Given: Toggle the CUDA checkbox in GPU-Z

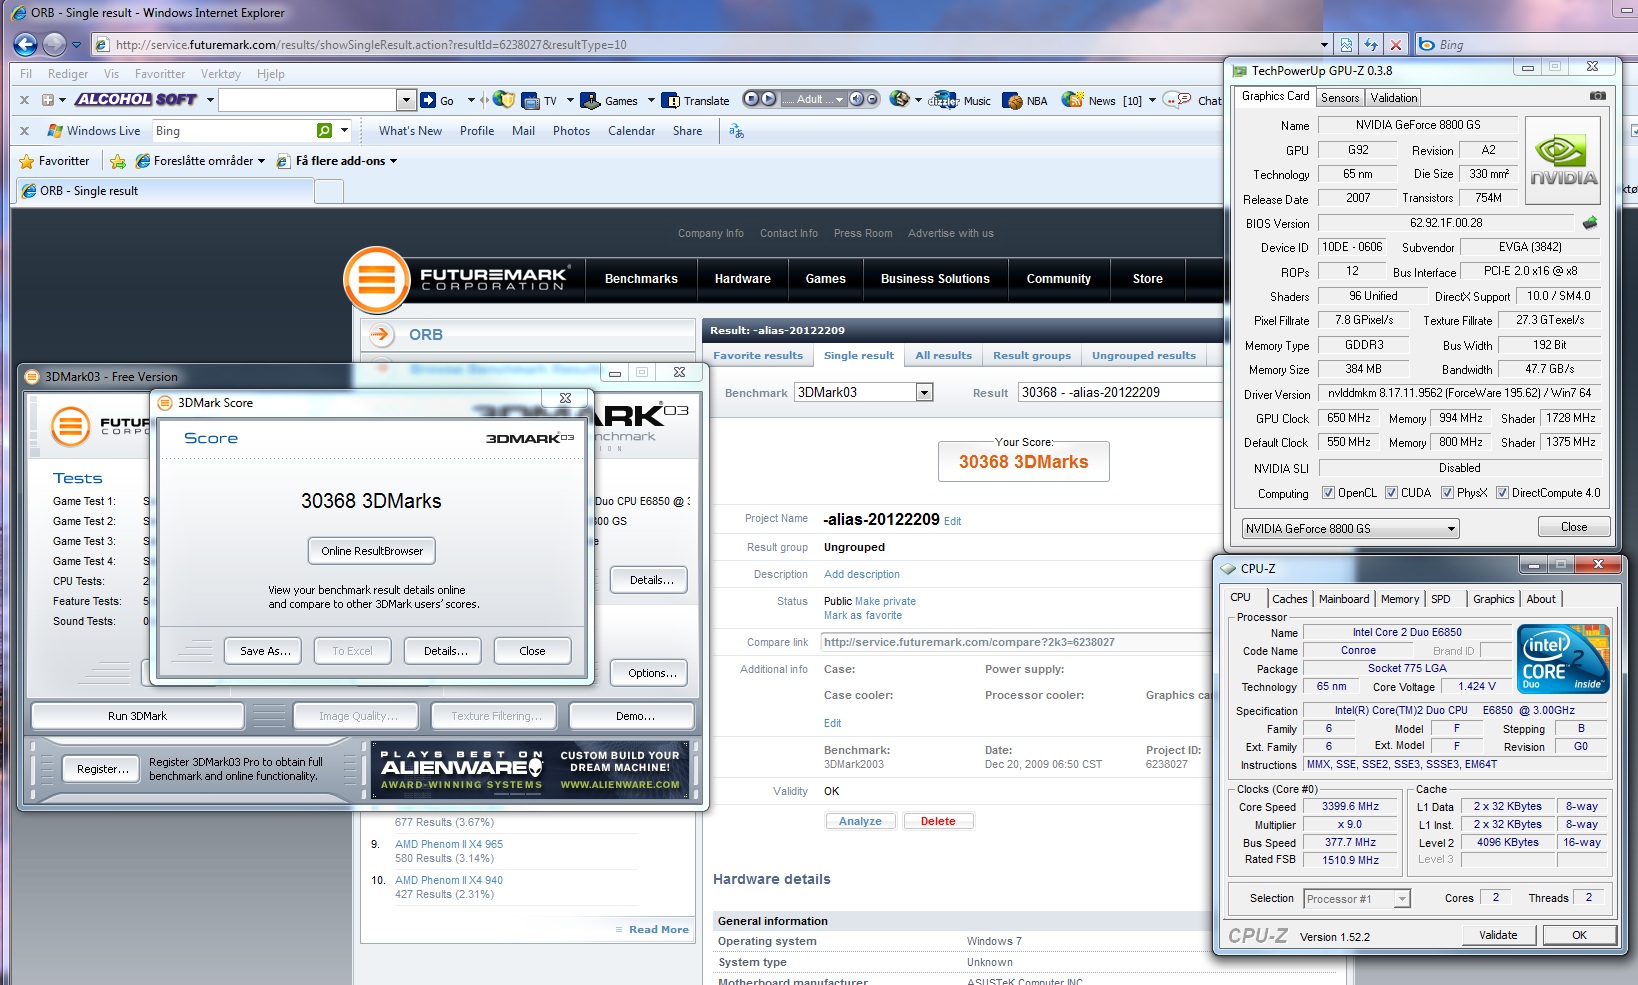Looking at the screenshot, I should tap(1391, 493).
